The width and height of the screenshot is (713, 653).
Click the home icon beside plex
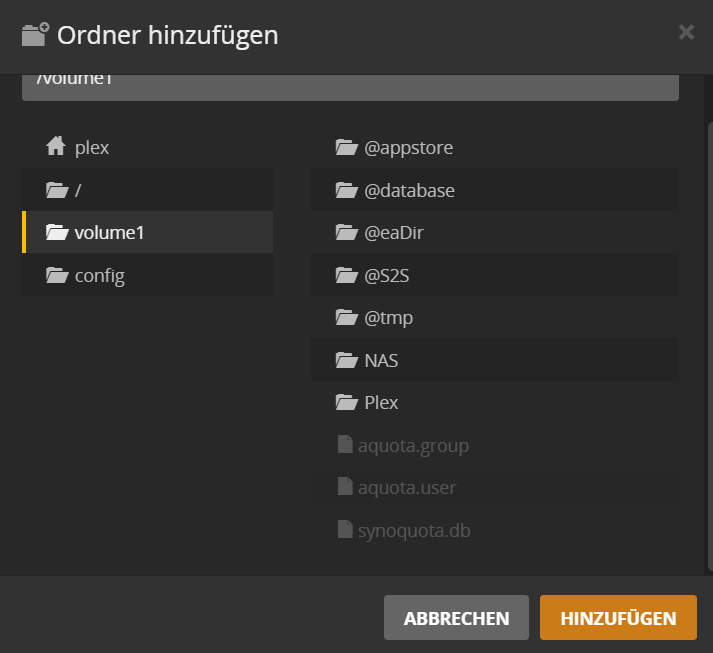coord(56,147)
